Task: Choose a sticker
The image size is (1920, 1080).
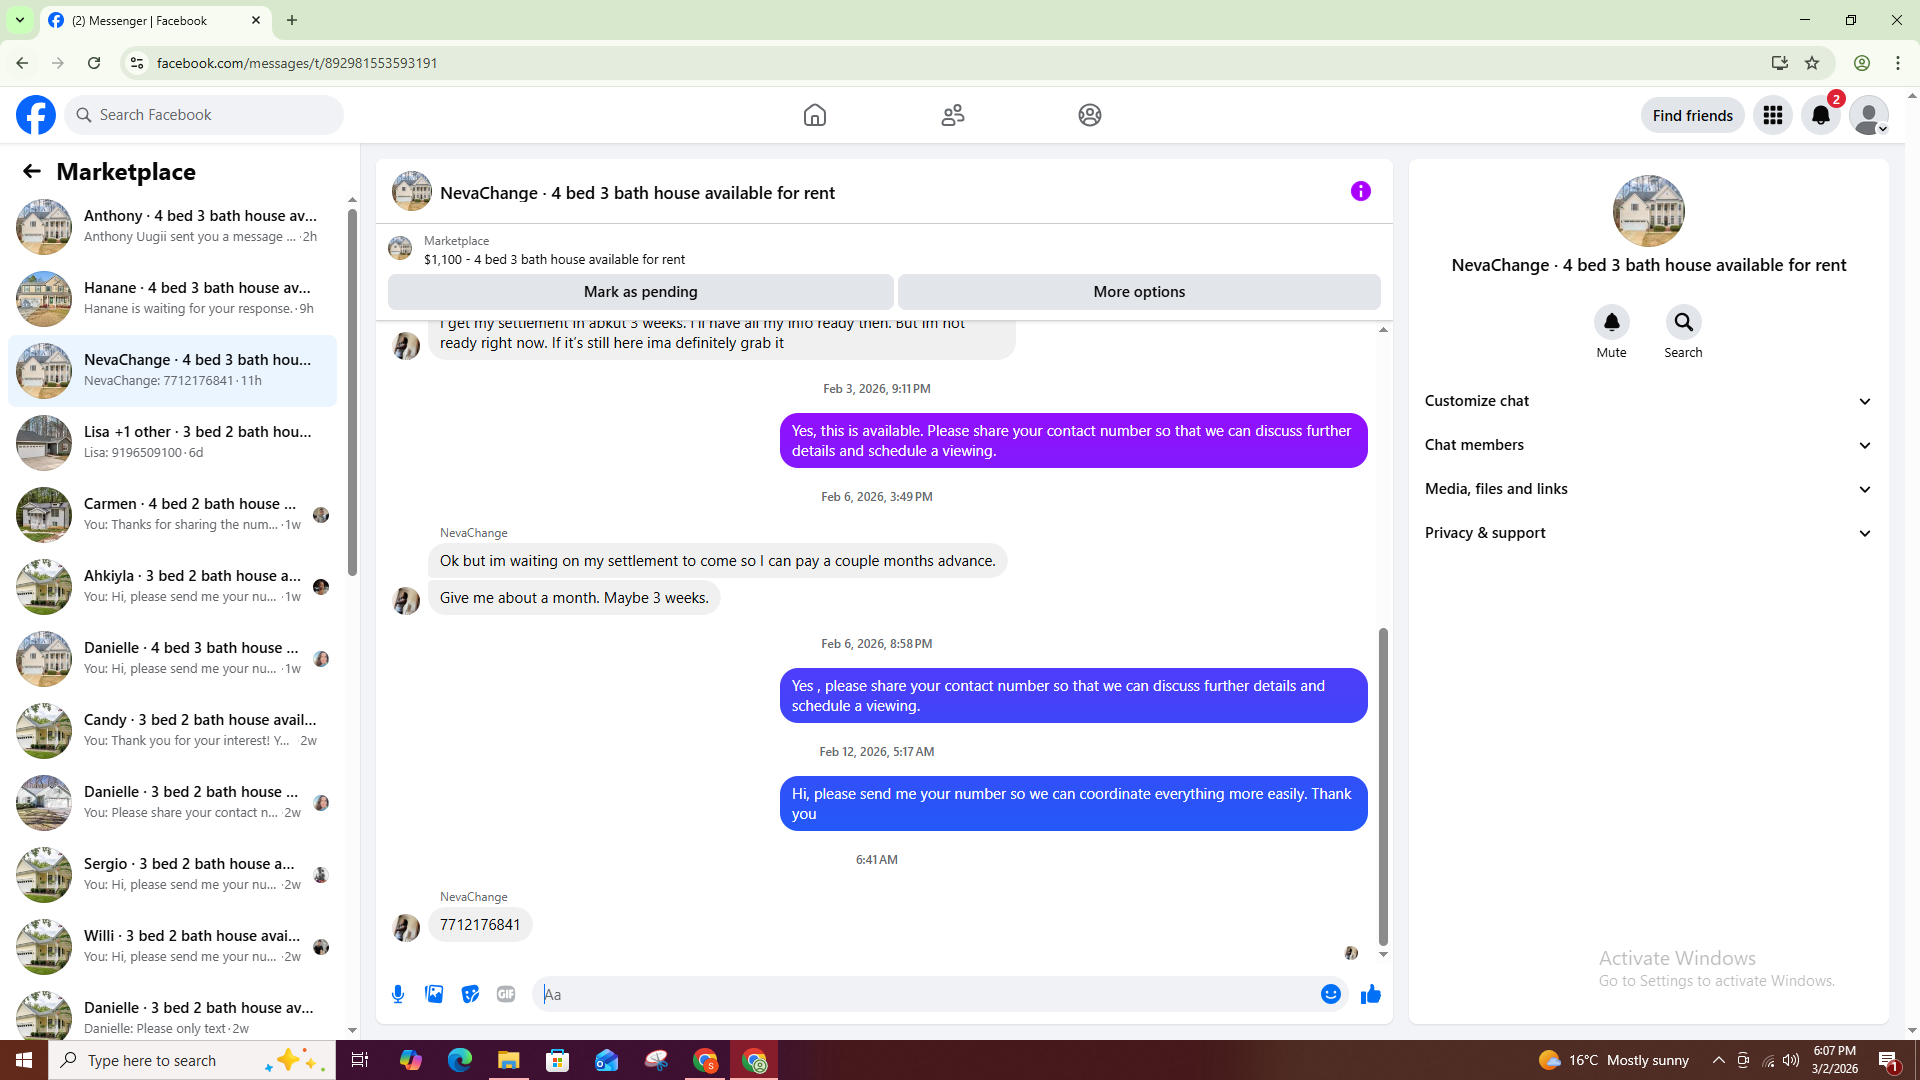Action: click(470, 994)
